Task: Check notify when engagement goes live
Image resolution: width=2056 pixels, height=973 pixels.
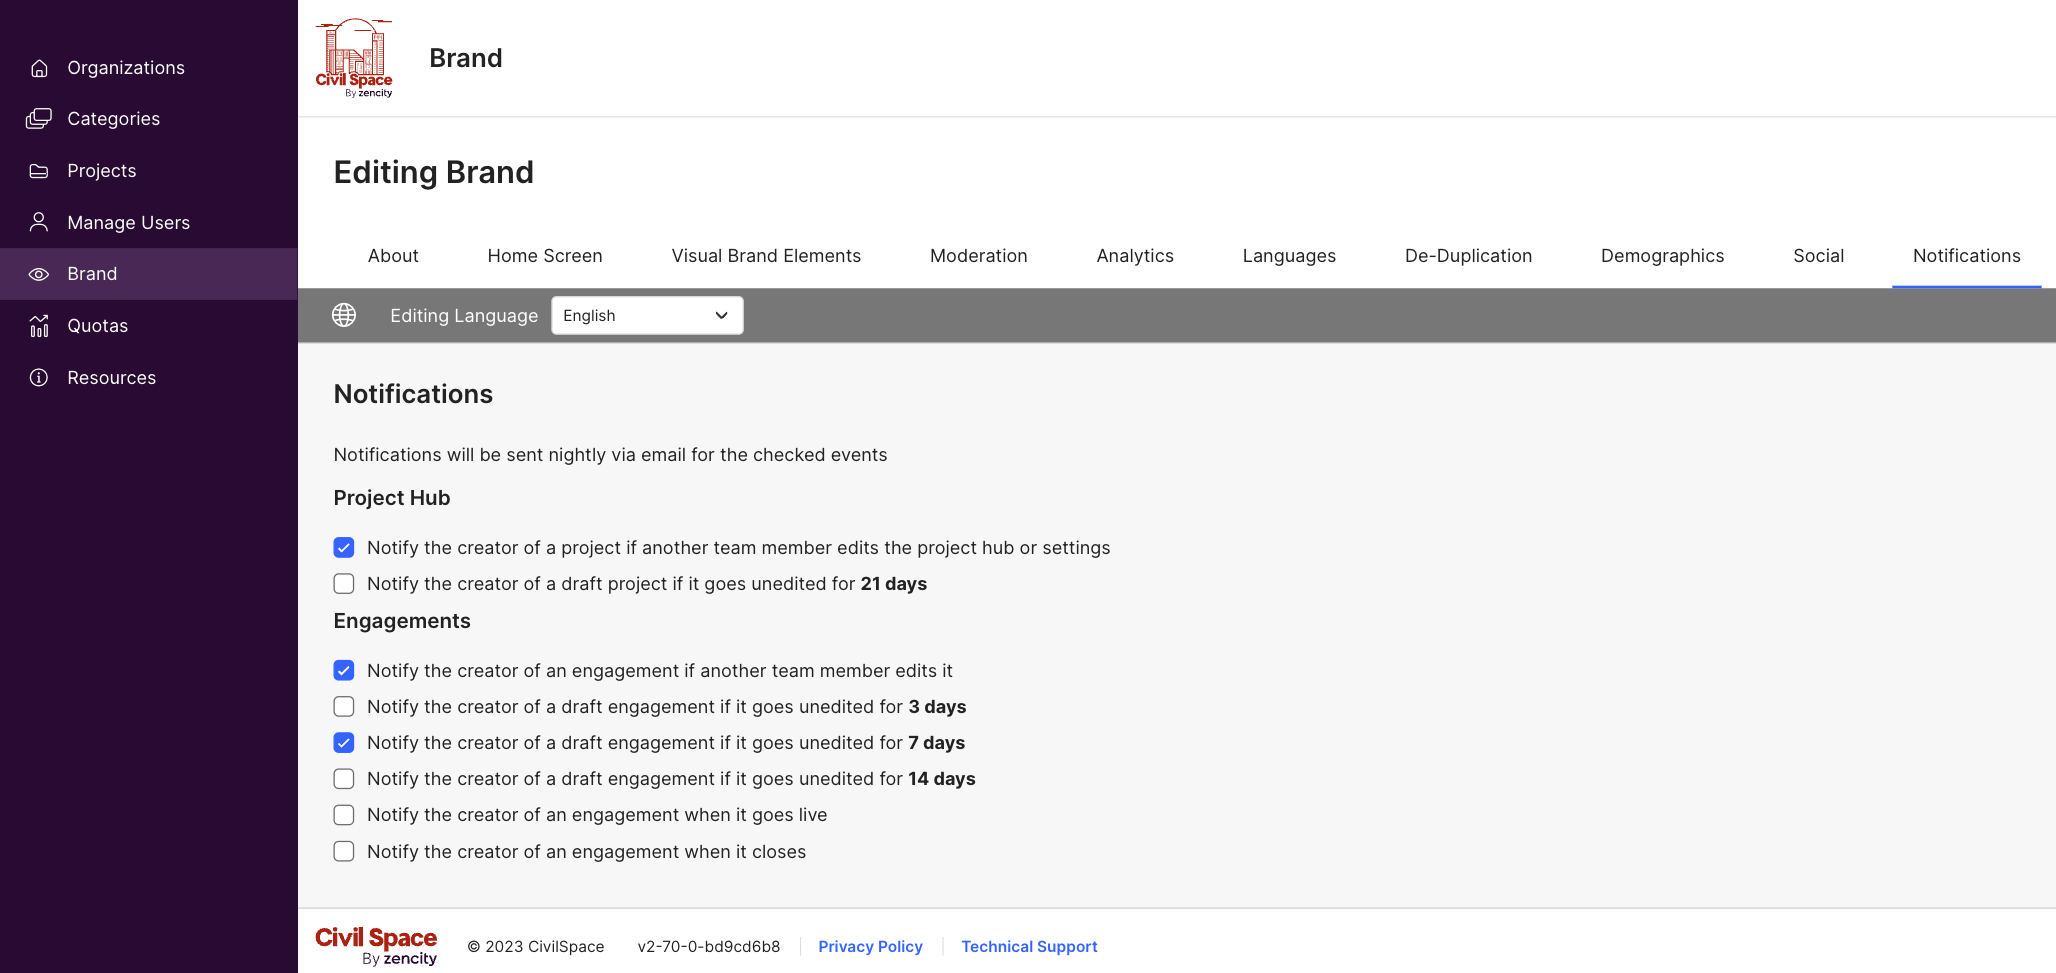Action: (x=344, y=815)
